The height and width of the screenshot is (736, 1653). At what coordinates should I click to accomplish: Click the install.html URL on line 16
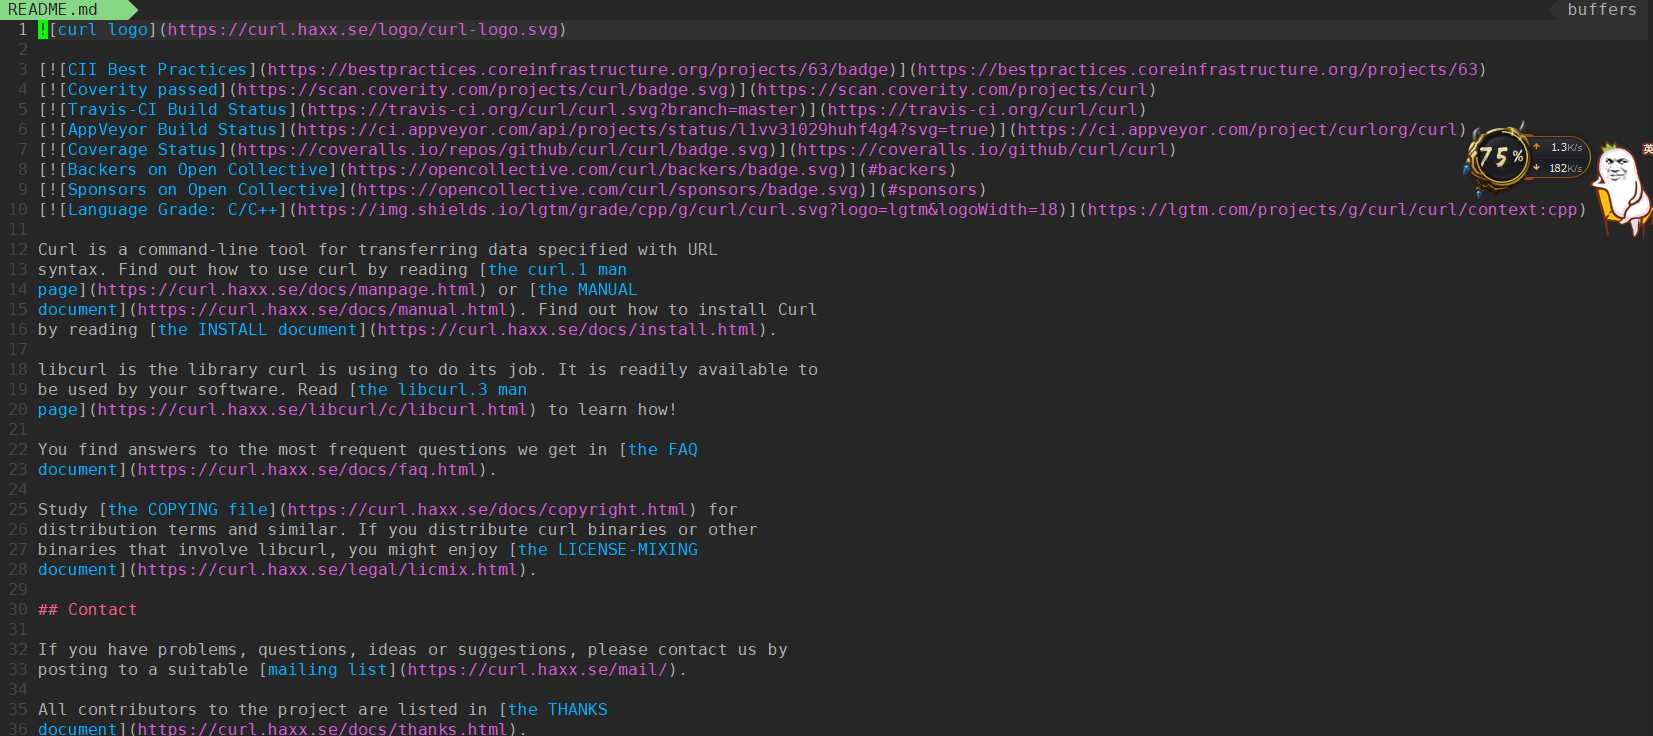[568, 329]
